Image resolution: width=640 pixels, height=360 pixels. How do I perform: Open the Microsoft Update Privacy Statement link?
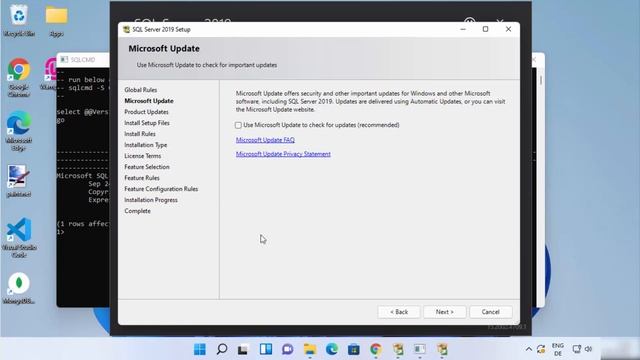(283, 154)
